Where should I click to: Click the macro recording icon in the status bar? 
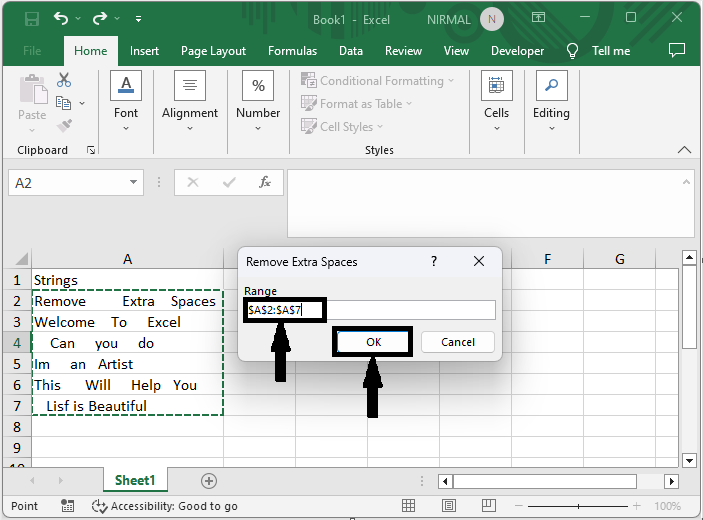68,506
